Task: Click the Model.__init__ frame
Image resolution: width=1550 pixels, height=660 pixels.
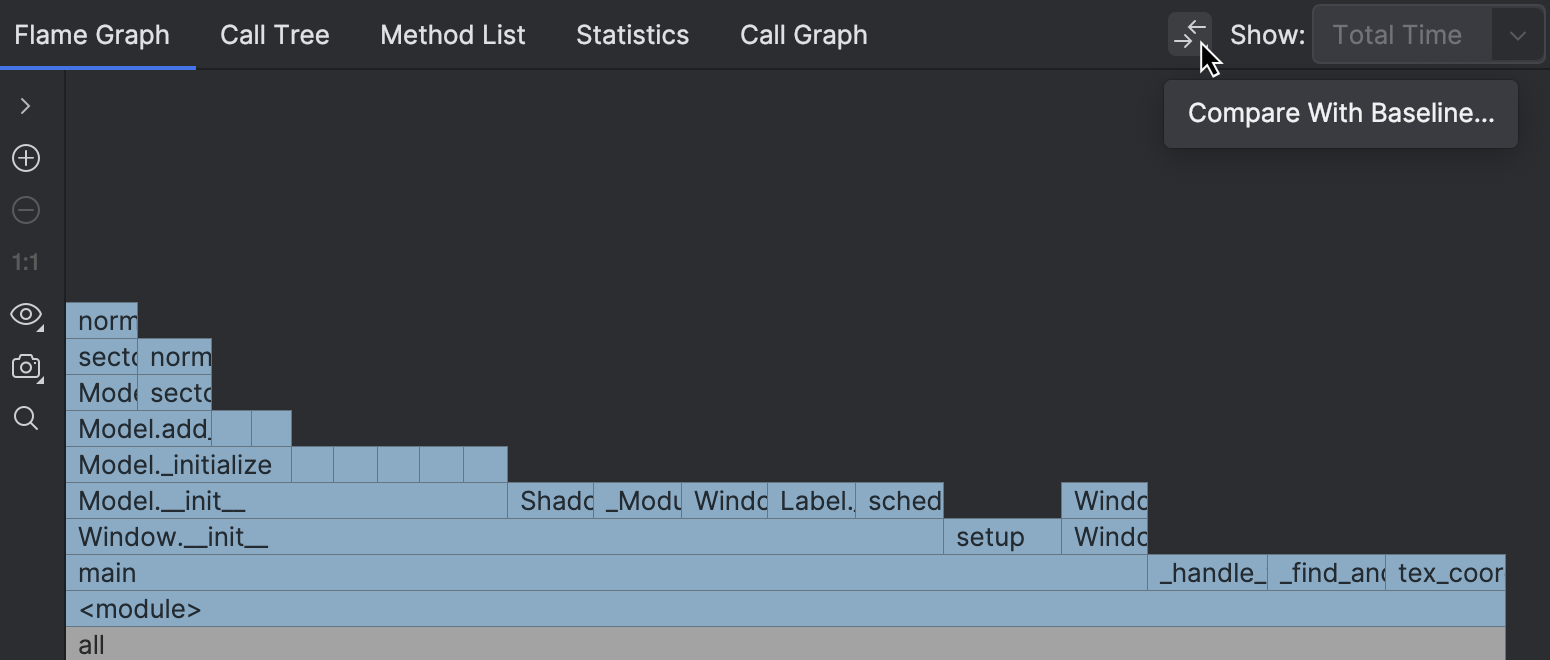Action: click(x=250, y=501)
